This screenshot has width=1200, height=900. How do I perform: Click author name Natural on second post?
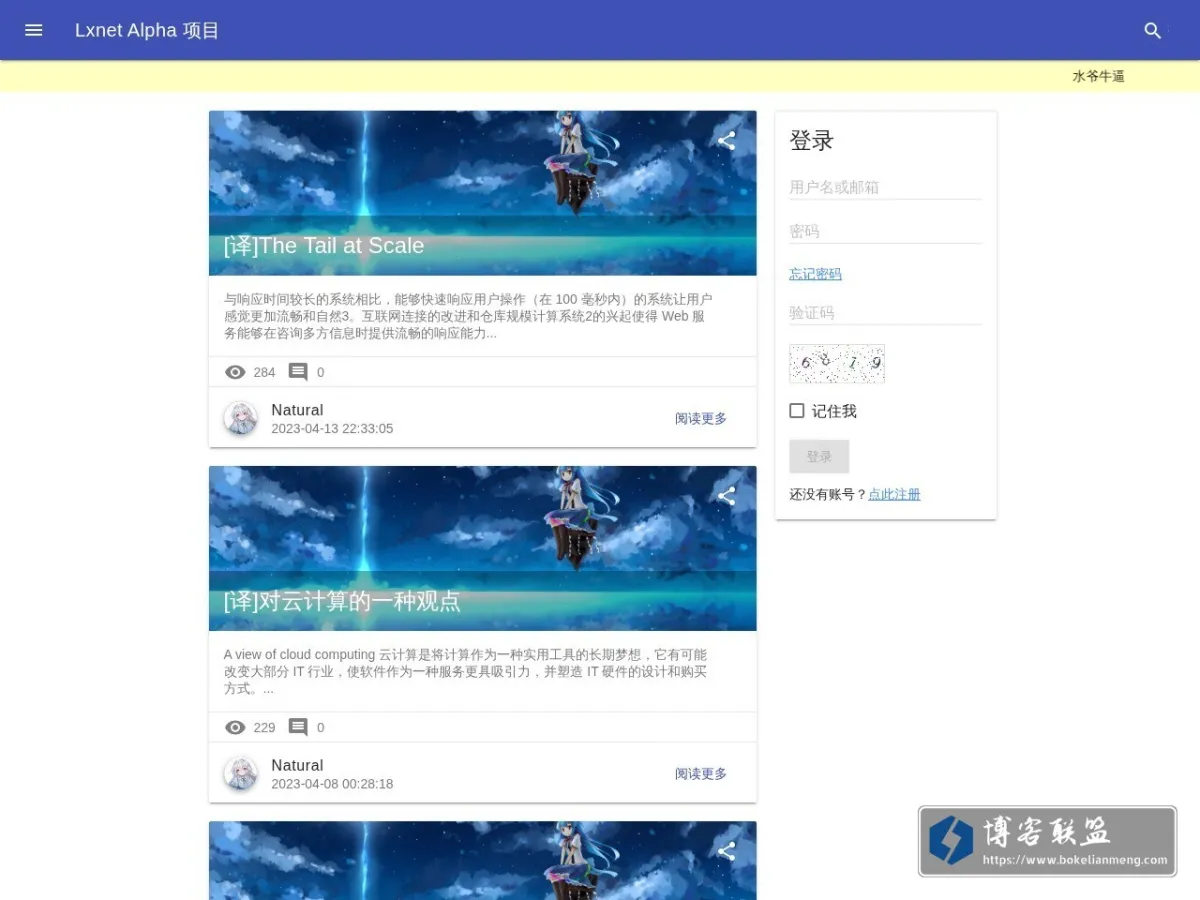pos(297,765)
